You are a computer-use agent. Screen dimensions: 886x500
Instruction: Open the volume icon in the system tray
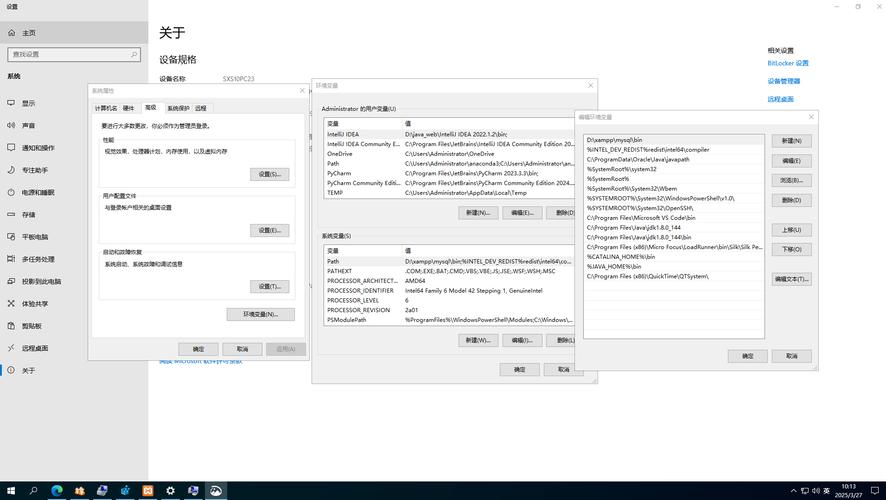pyautogui.click(x=816, y=491)
